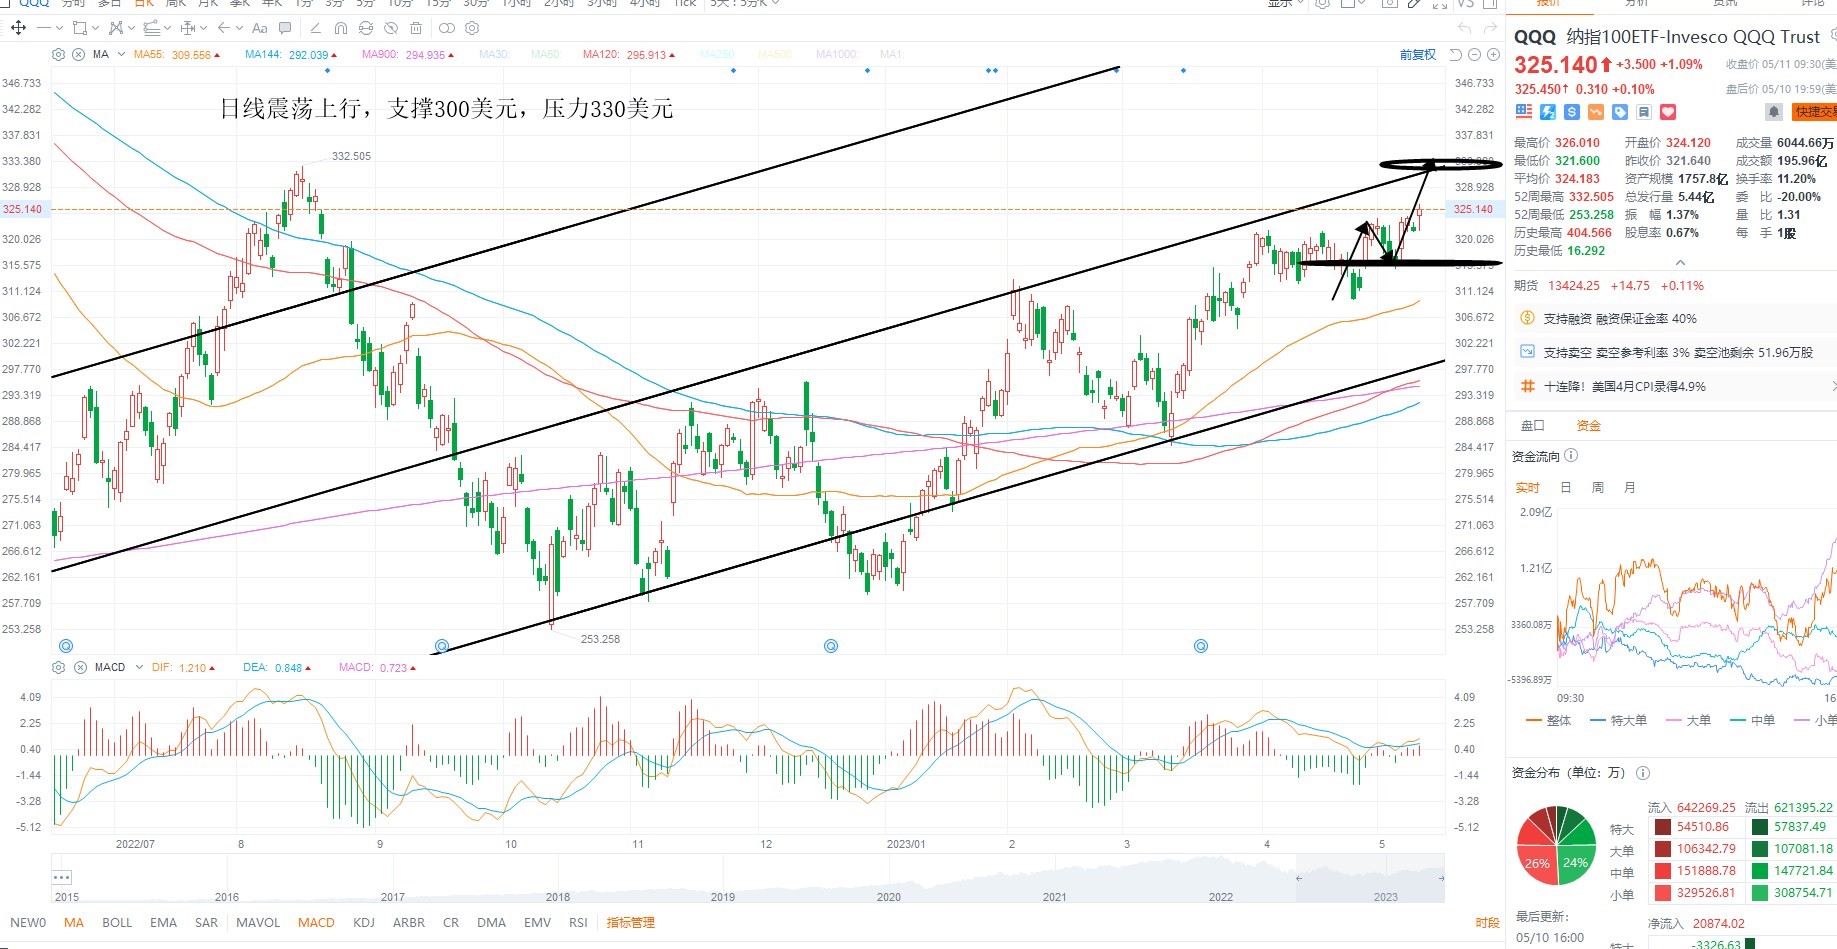
Task: Select the arrow drawing tool
Action: [x=224, y=28]
